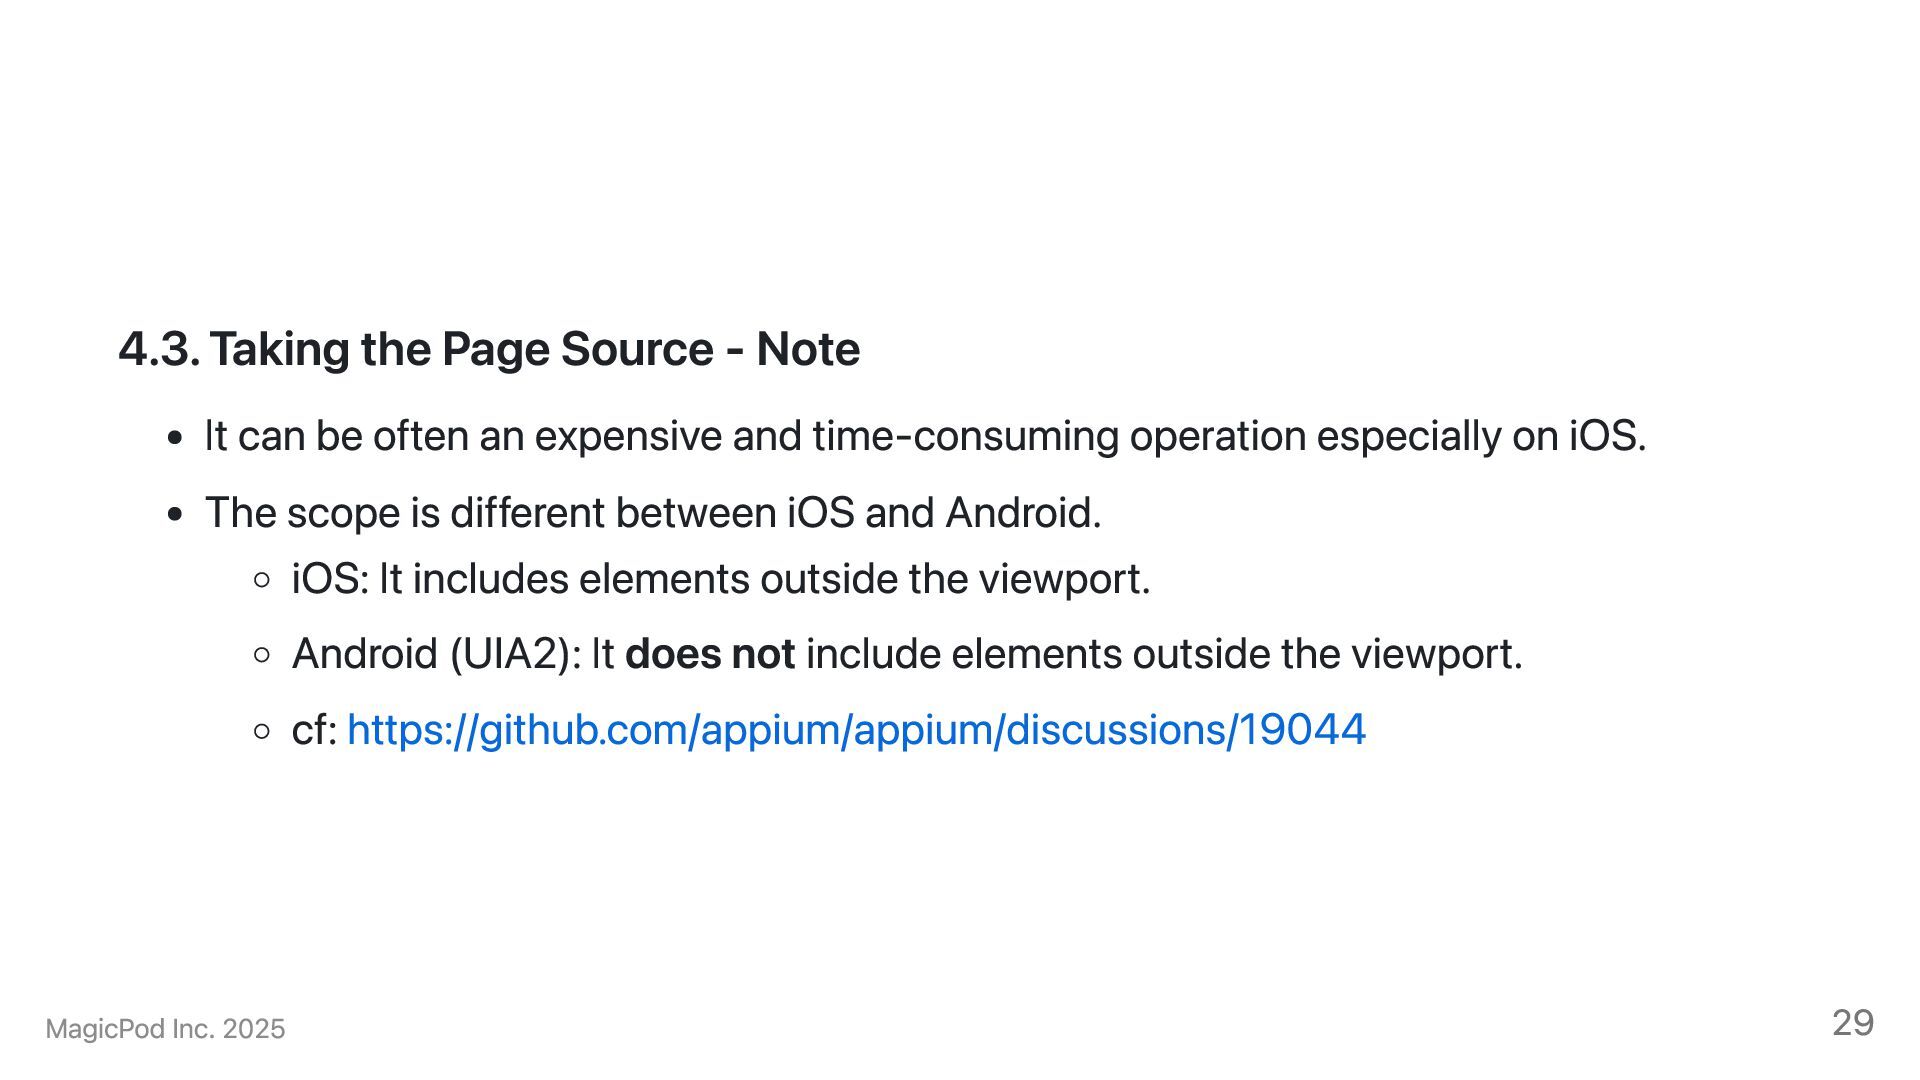Image resolution: width=1920 pixels, height=1080 pixels.
Task: Click the filled bullet dot before "It can be"
Action: pos(176,438)
